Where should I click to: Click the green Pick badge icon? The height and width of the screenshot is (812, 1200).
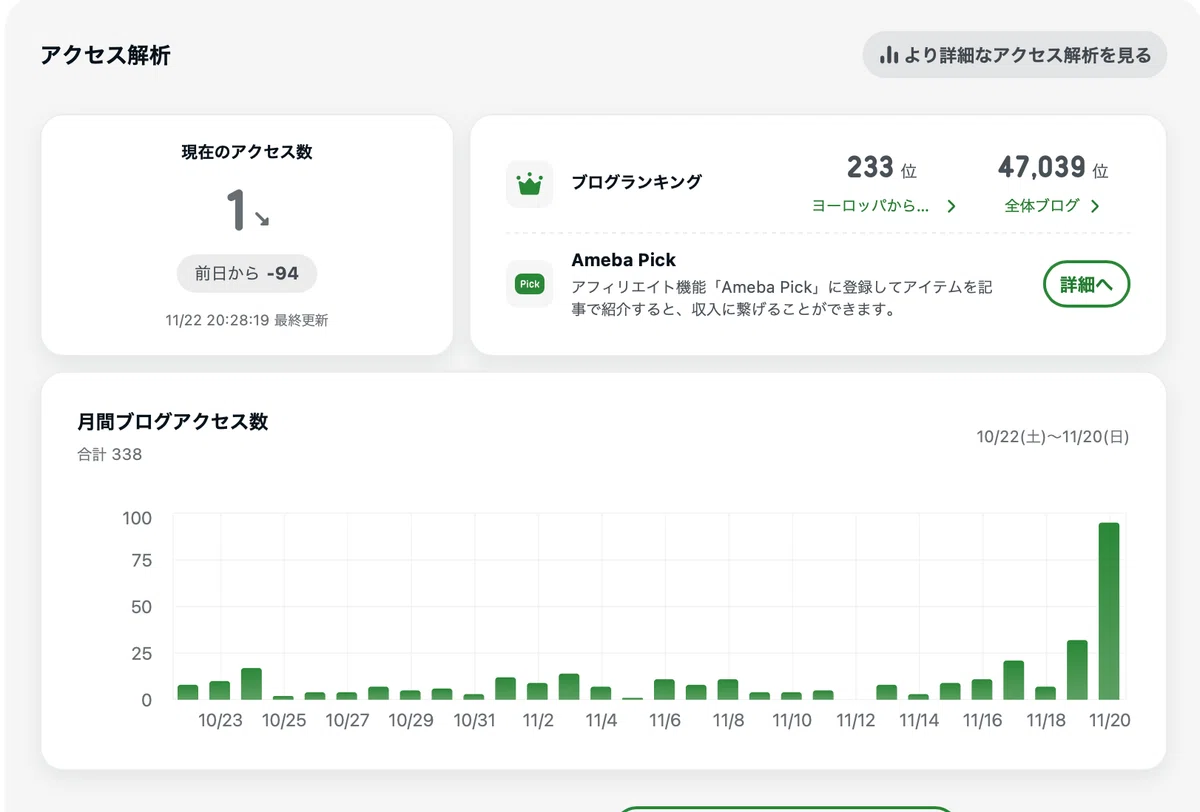coord(529,285)
